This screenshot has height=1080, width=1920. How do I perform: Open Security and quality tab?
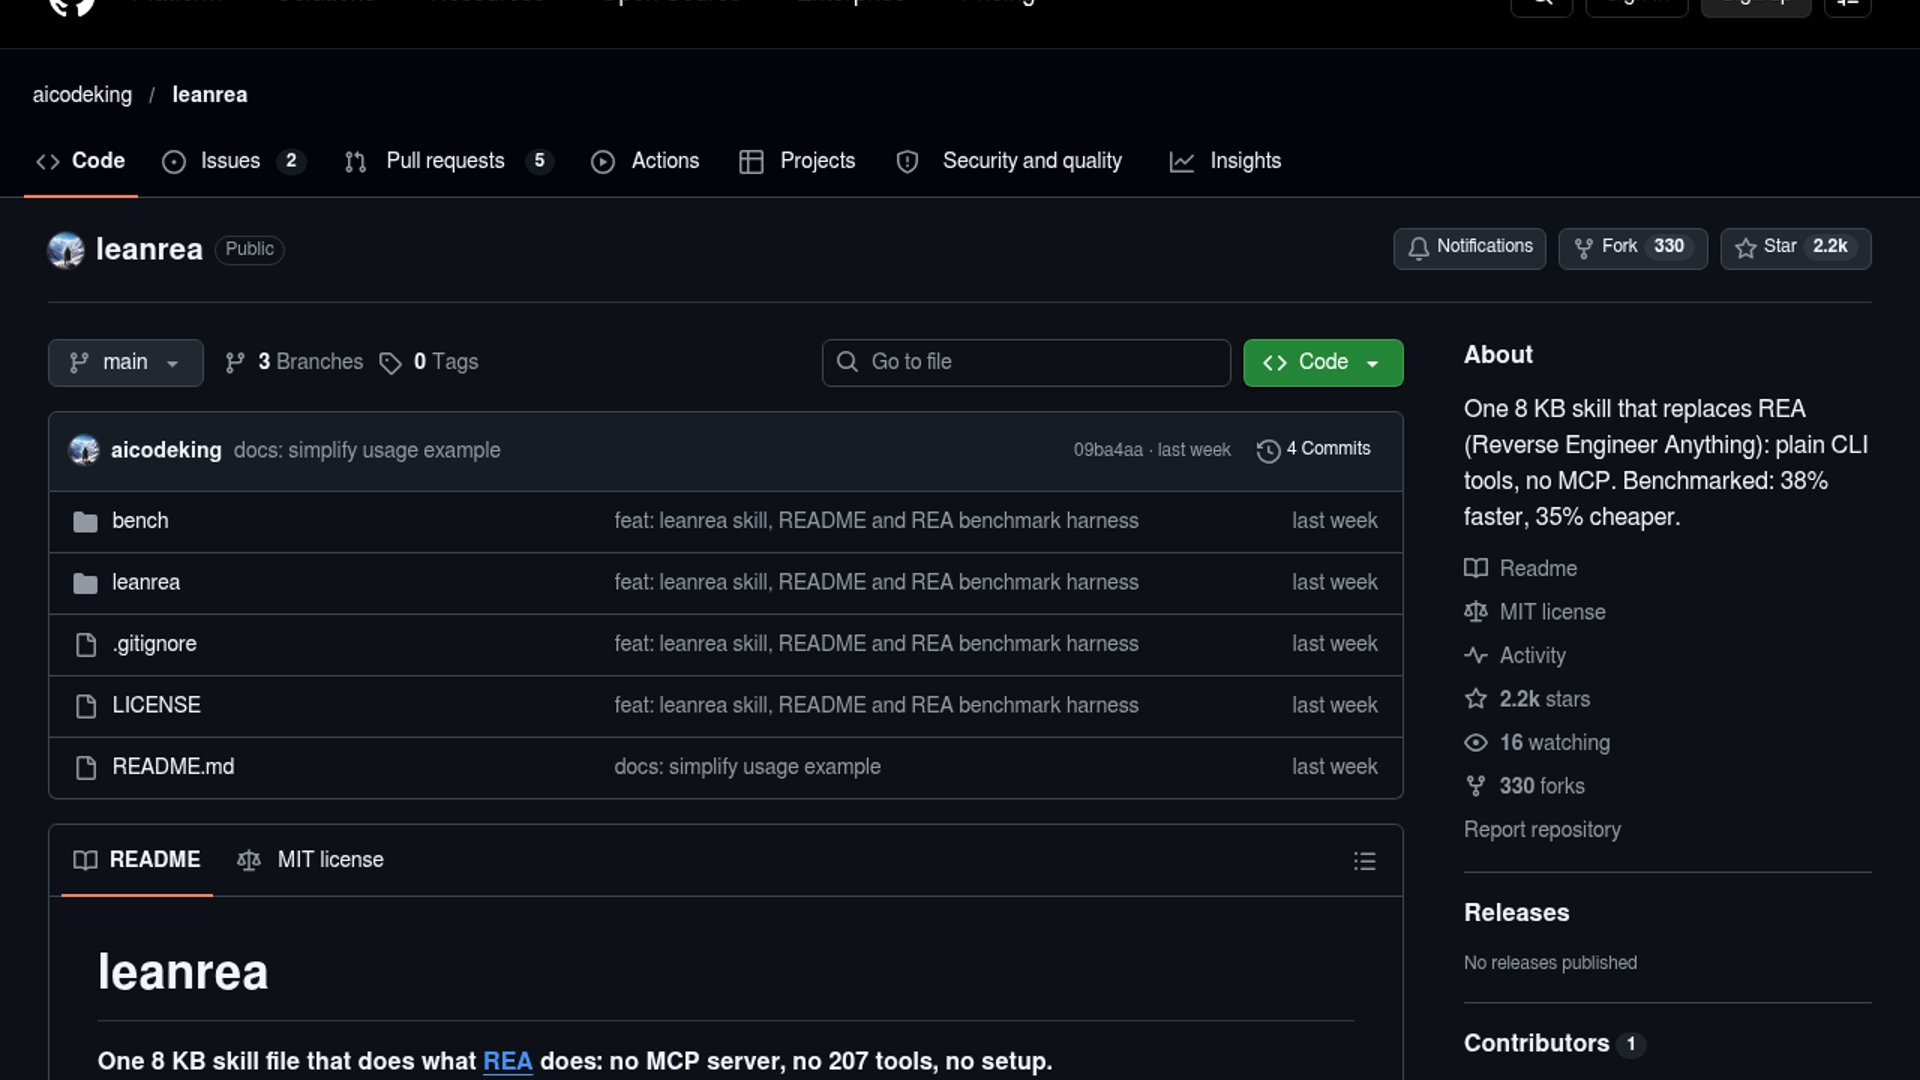coord(1009,161)
